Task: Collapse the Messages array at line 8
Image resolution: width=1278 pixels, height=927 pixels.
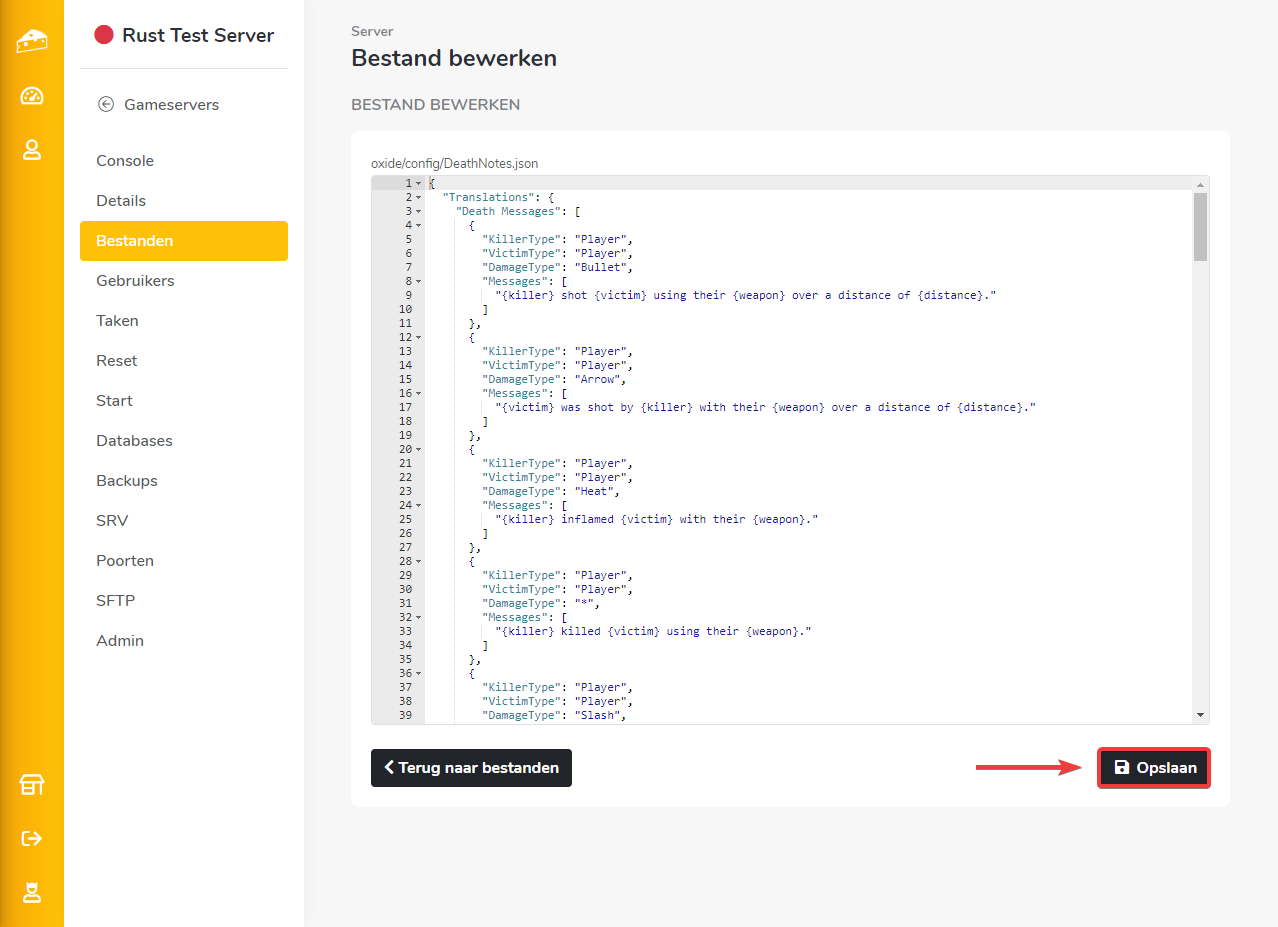Action: (418, 282)
